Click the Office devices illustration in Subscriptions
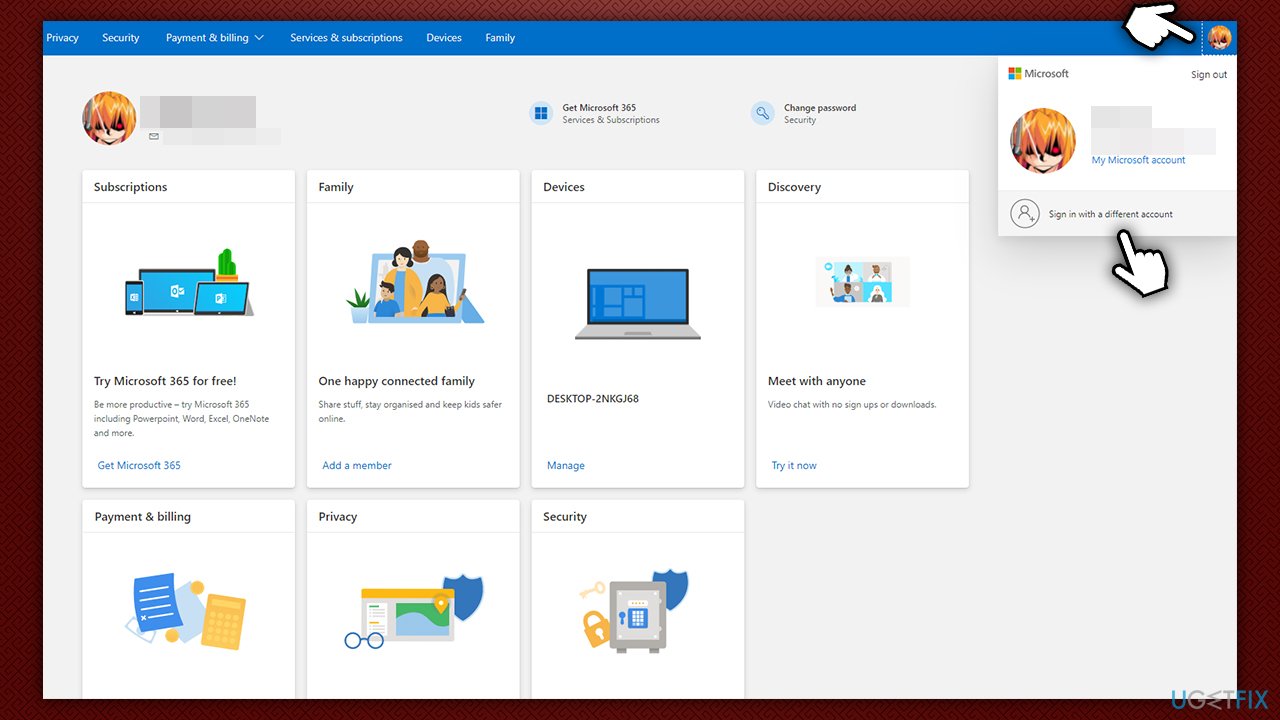1280x720 pixels. (188, 283)
